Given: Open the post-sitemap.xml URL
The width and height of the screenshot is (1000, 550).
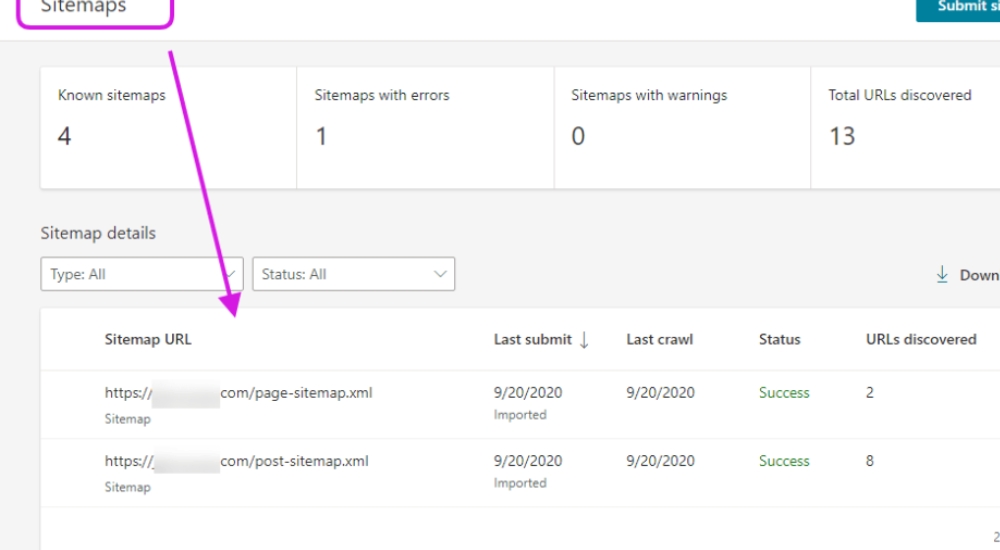Looking at the screenshot, I should (237, 461).
